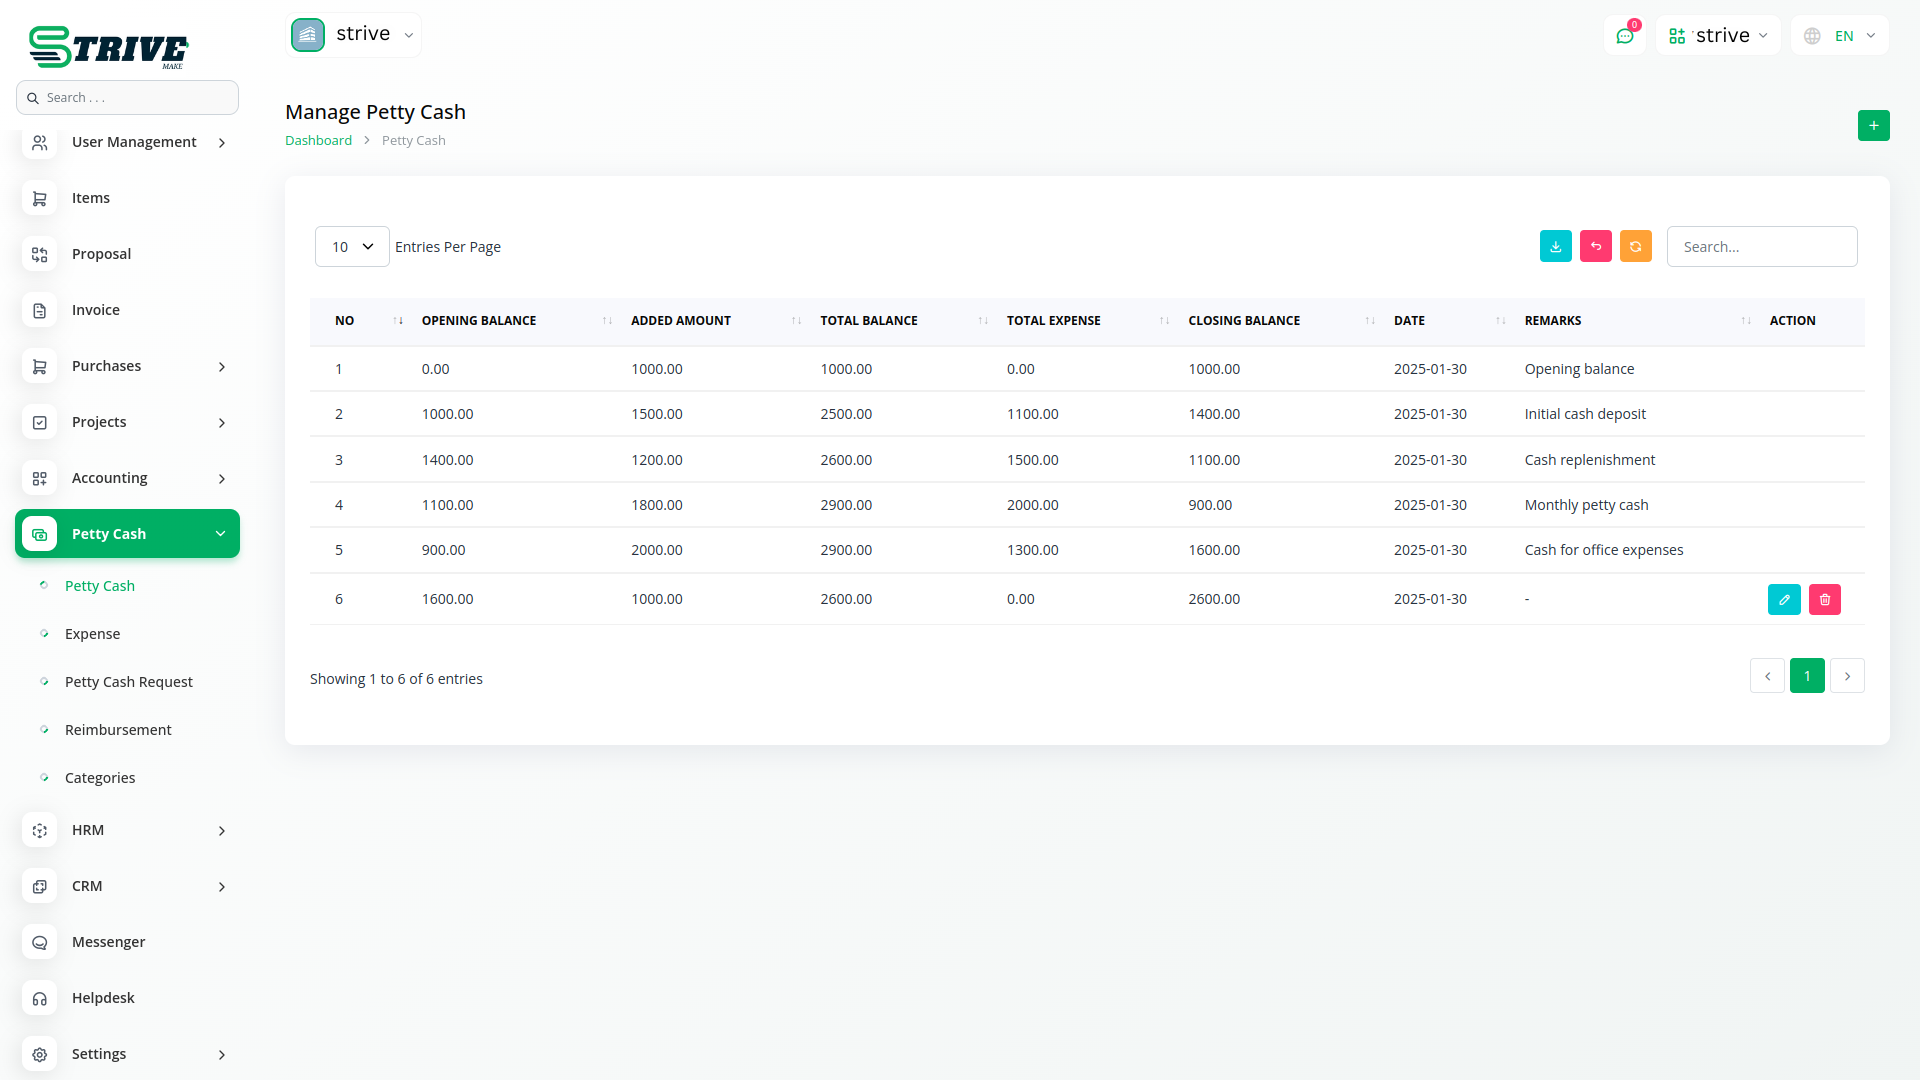Go to Dashboard via breadcrumb link
This screenshot has height=1080, width=1920.
click(x=318, y=141)
